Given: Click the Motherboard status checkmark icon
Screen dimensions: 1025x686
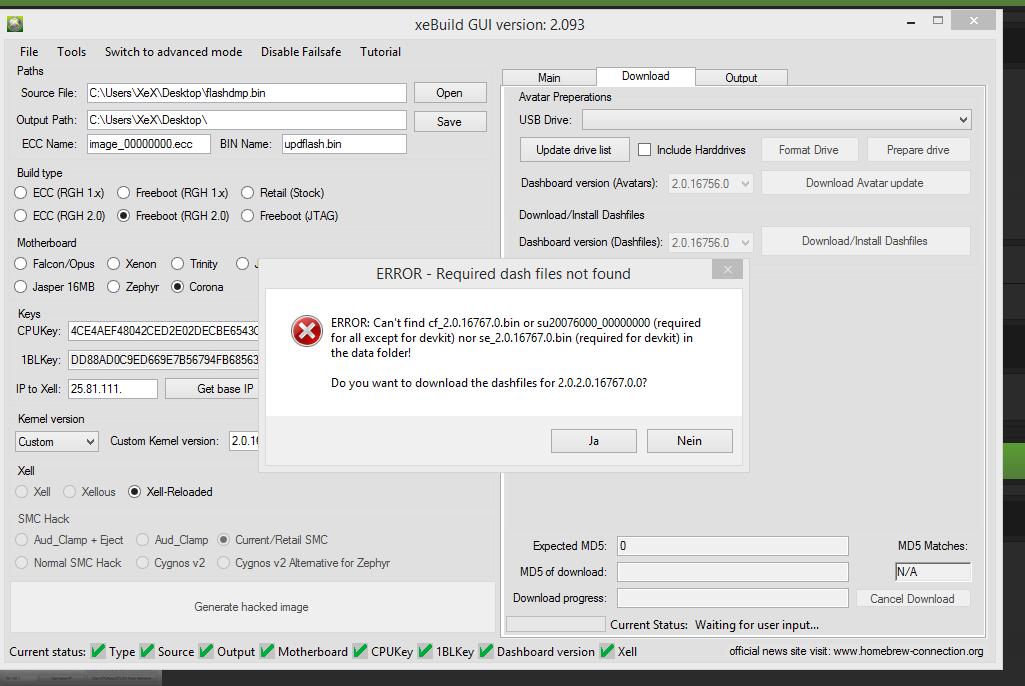Looking at the screenshot, I should pos(267,651).
